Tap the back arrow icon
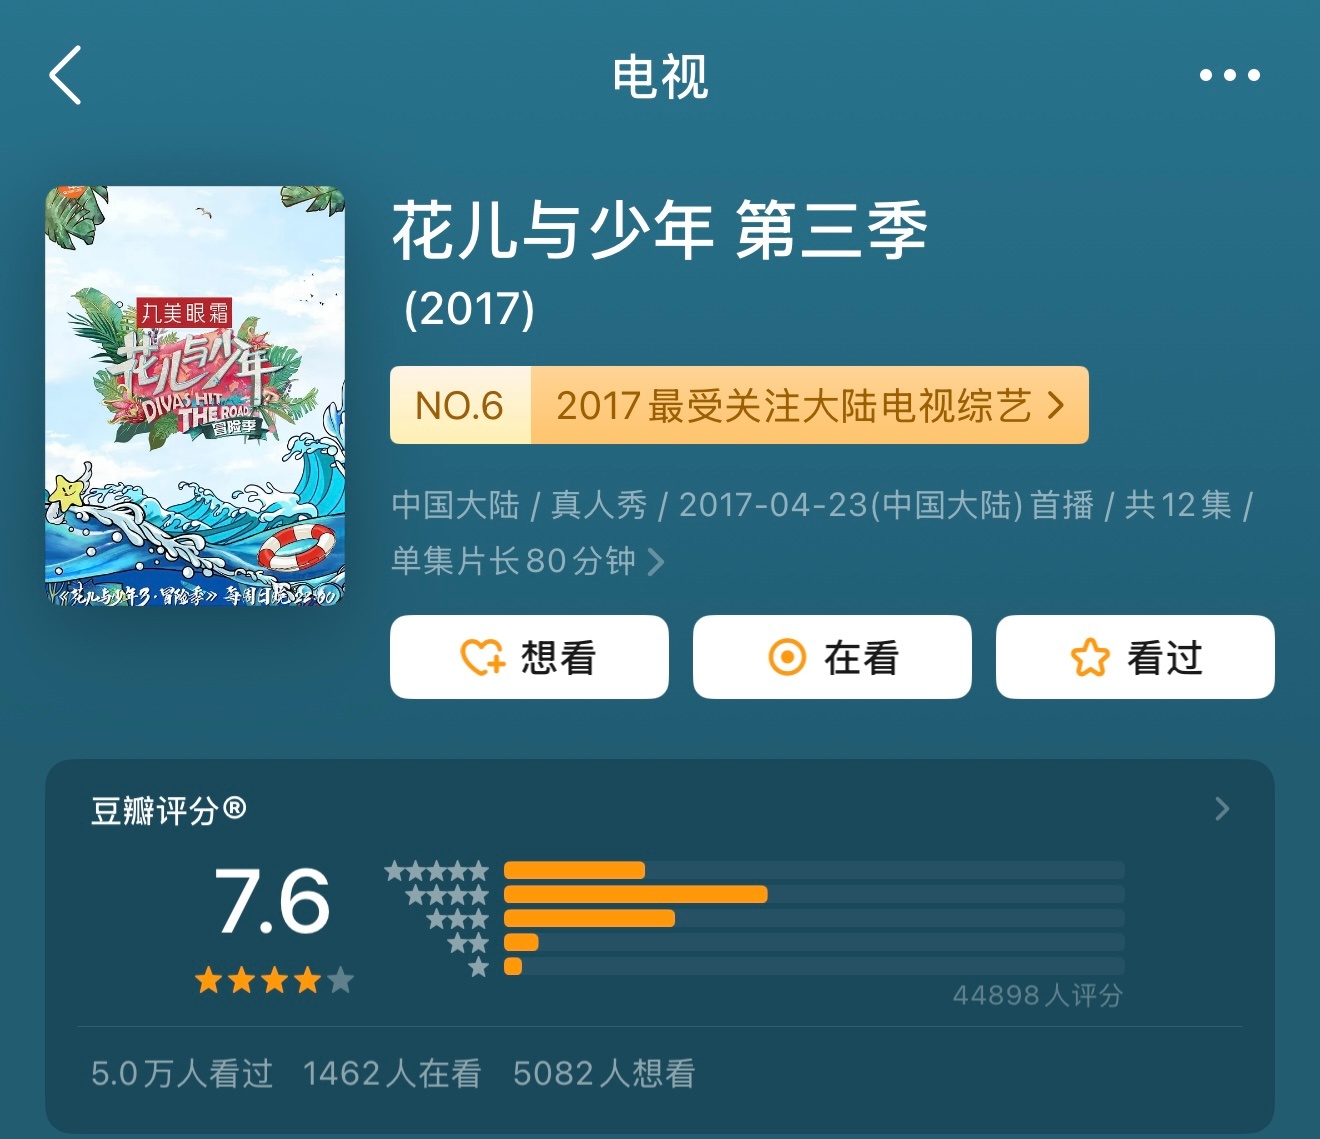Screen dimensions: 1320x1139 tap(65, 75)
